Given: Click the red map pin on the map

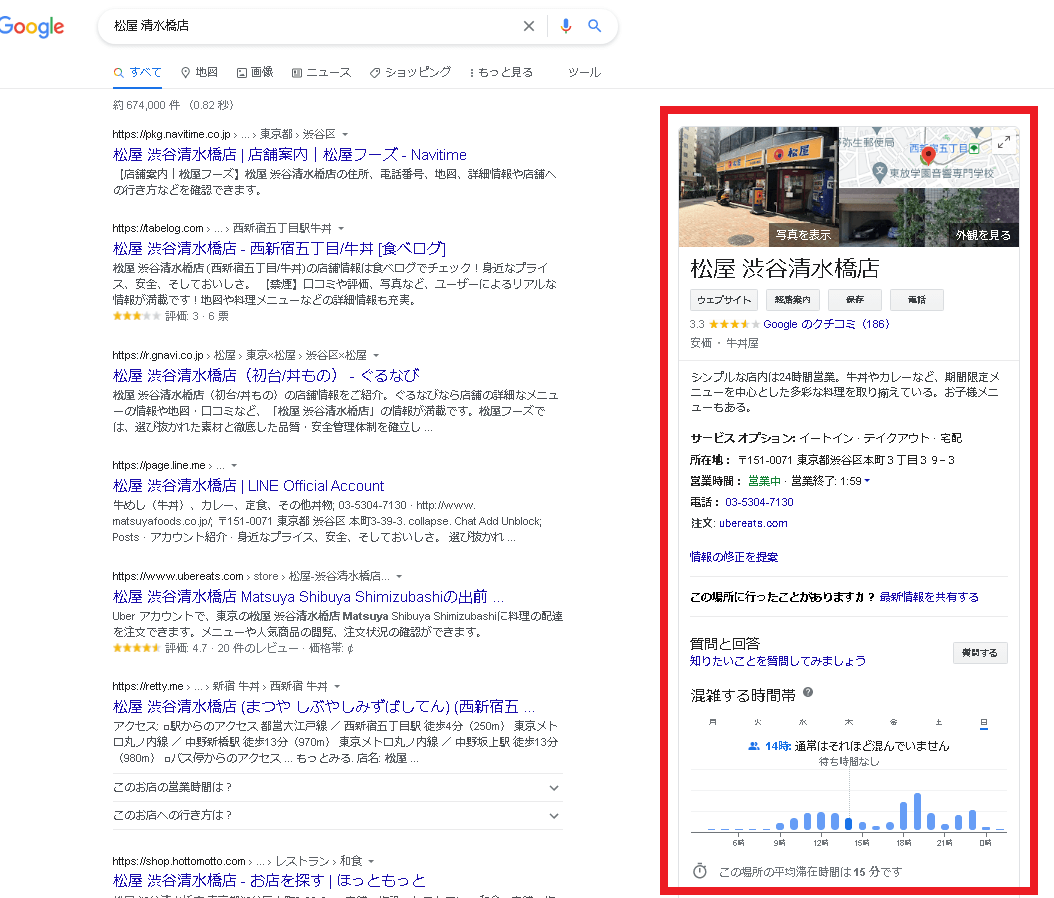Looking at the screenshot, I should click(x=928, y=155).
